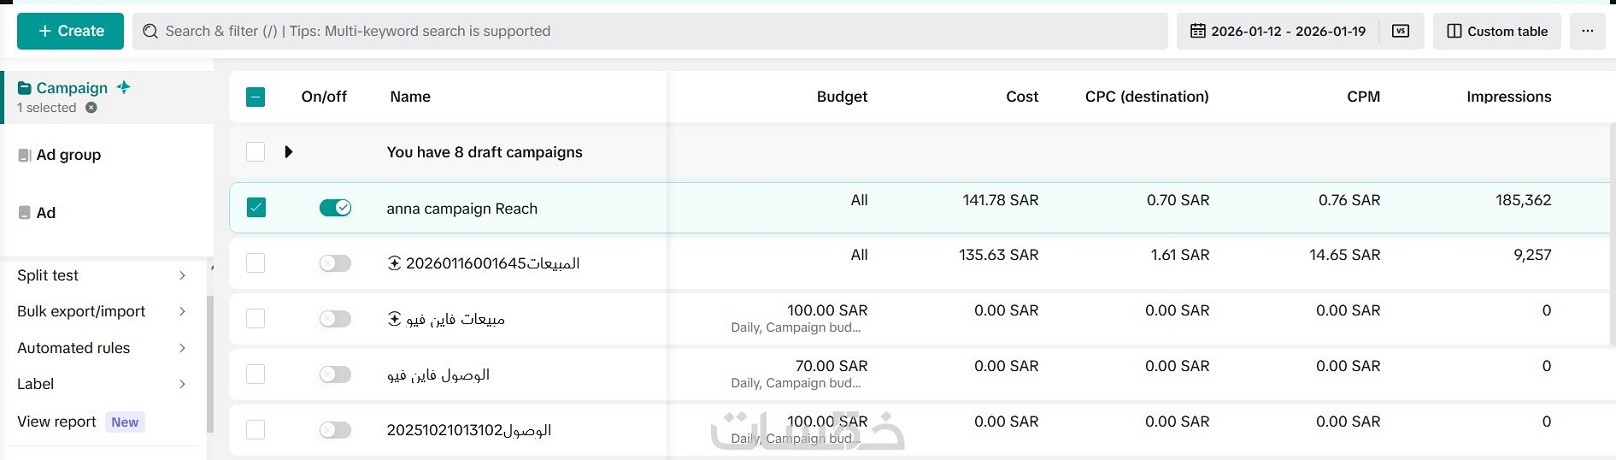This screenshot has width=1616, height=460.
Task: Open the three-dots more options menu
Action: tap(1587, 31)
